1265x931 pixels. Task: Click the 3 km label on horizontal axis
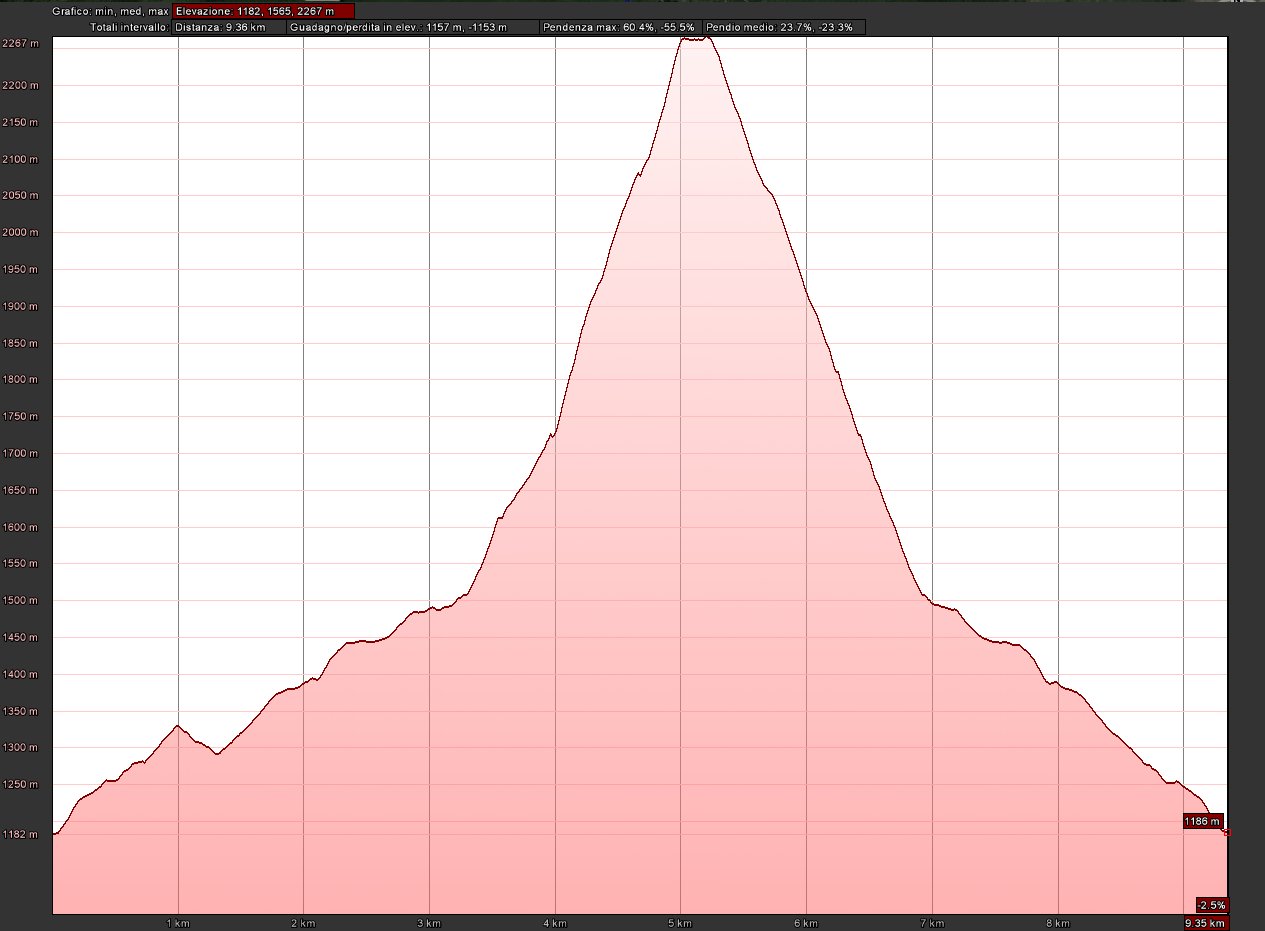point(429,923)
